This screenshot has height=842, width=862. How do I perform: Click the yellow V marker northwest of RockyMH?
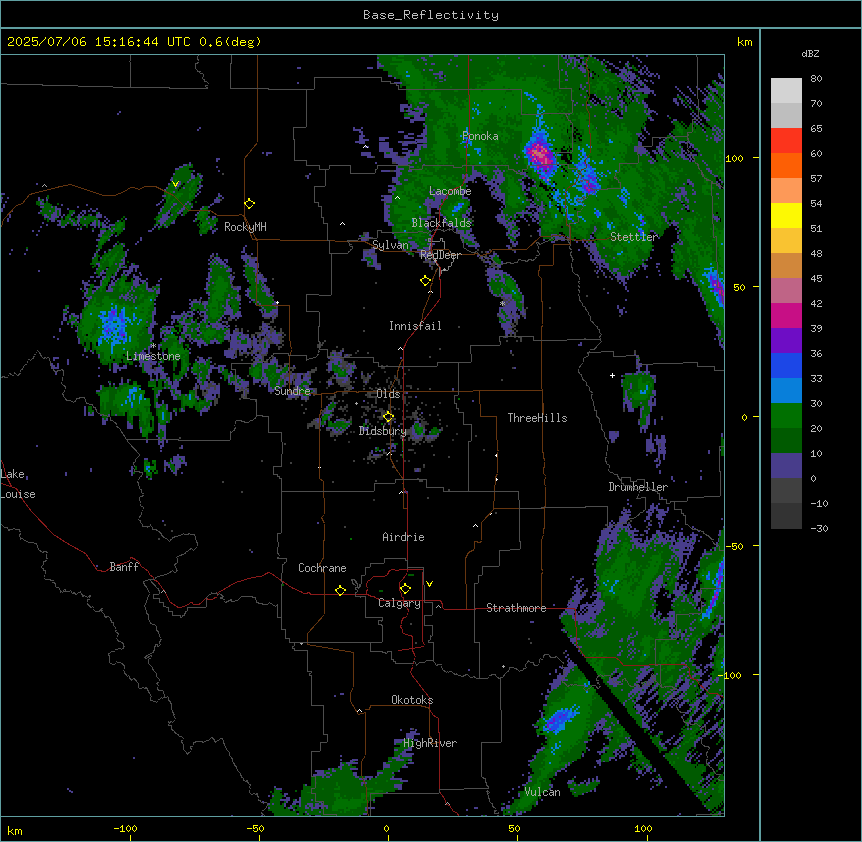click(x=175, y=184)
